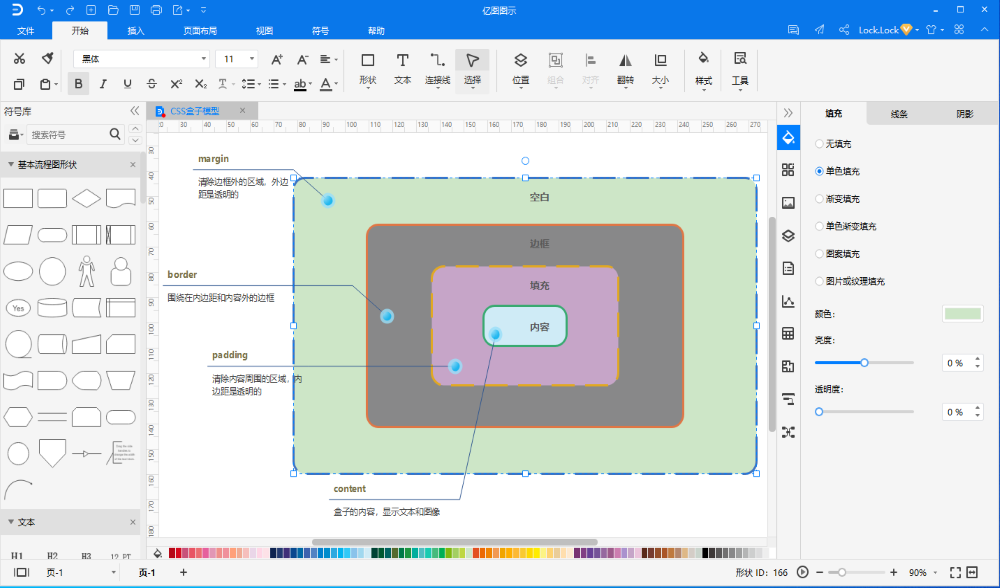Open the 文件 menu

[x=26, y=31]
